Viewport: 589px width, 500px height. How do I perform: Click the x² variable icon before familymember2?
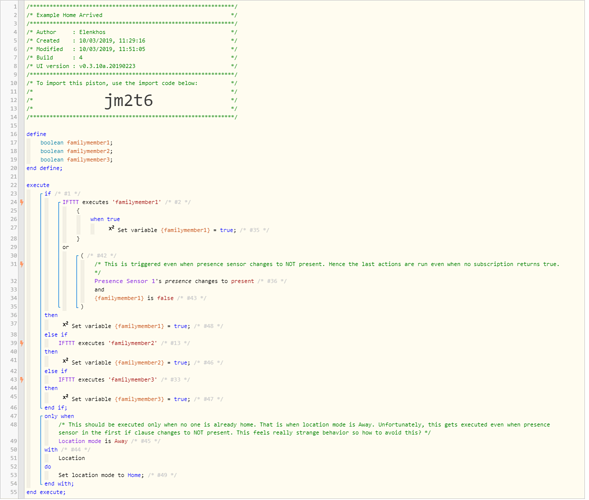click(65, 361)
